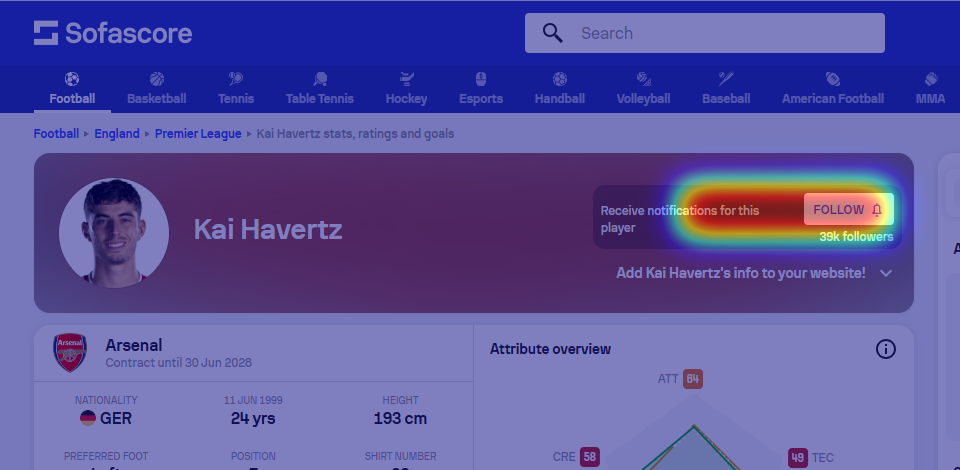Click the 'GER' nationality value

coord(116,419)
